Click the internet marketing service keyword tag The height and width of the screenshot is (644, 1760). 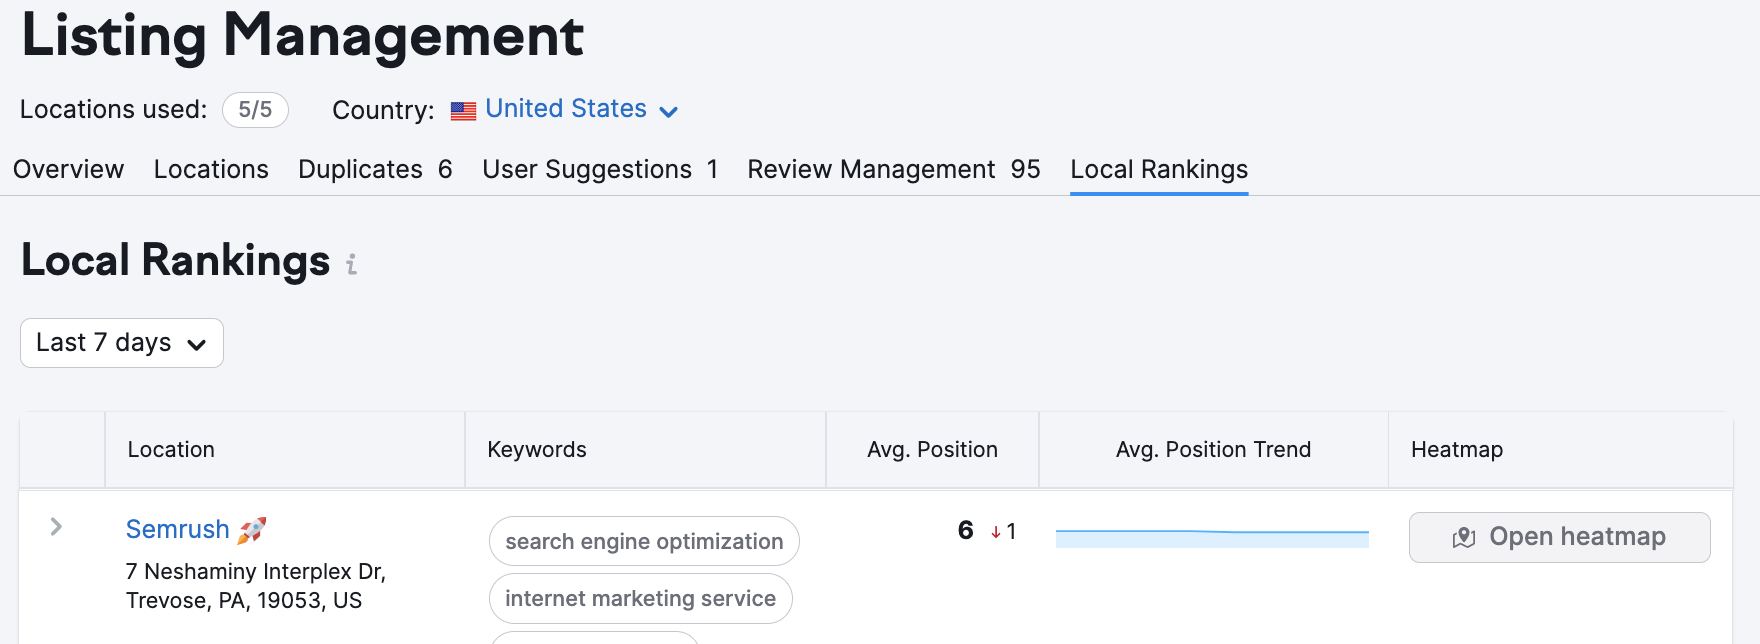click(x=640, y=599)
